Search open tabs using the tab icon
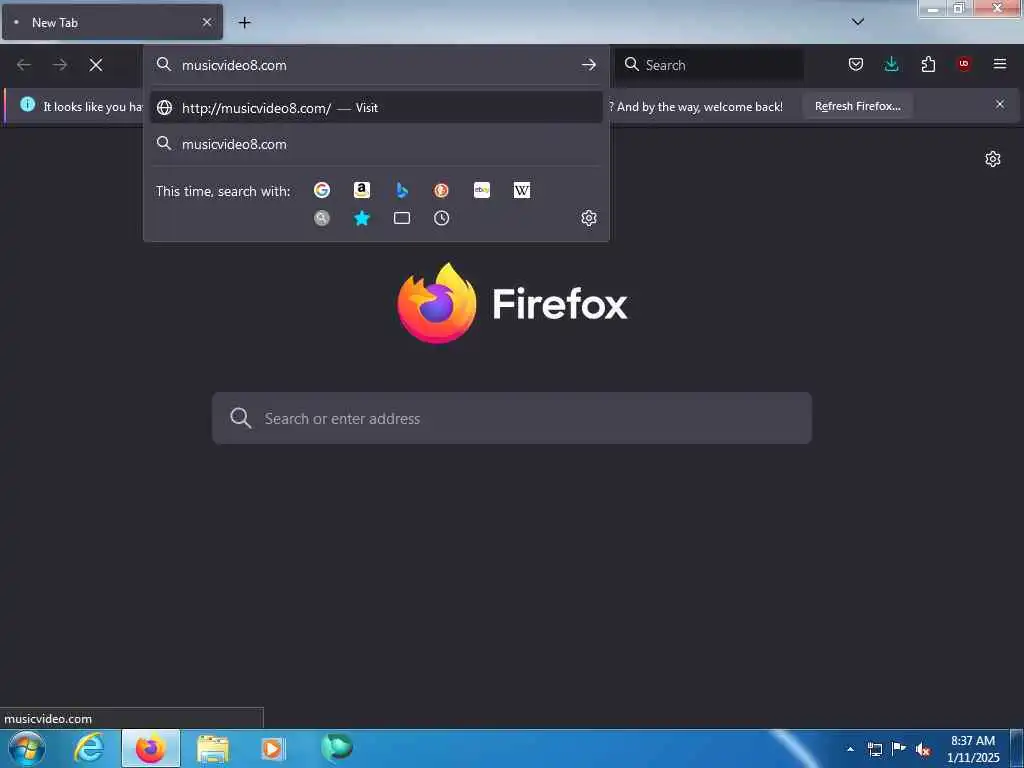Image resolution: width=1024 pixels, height=768 pixels. click(x=402, y=218)
